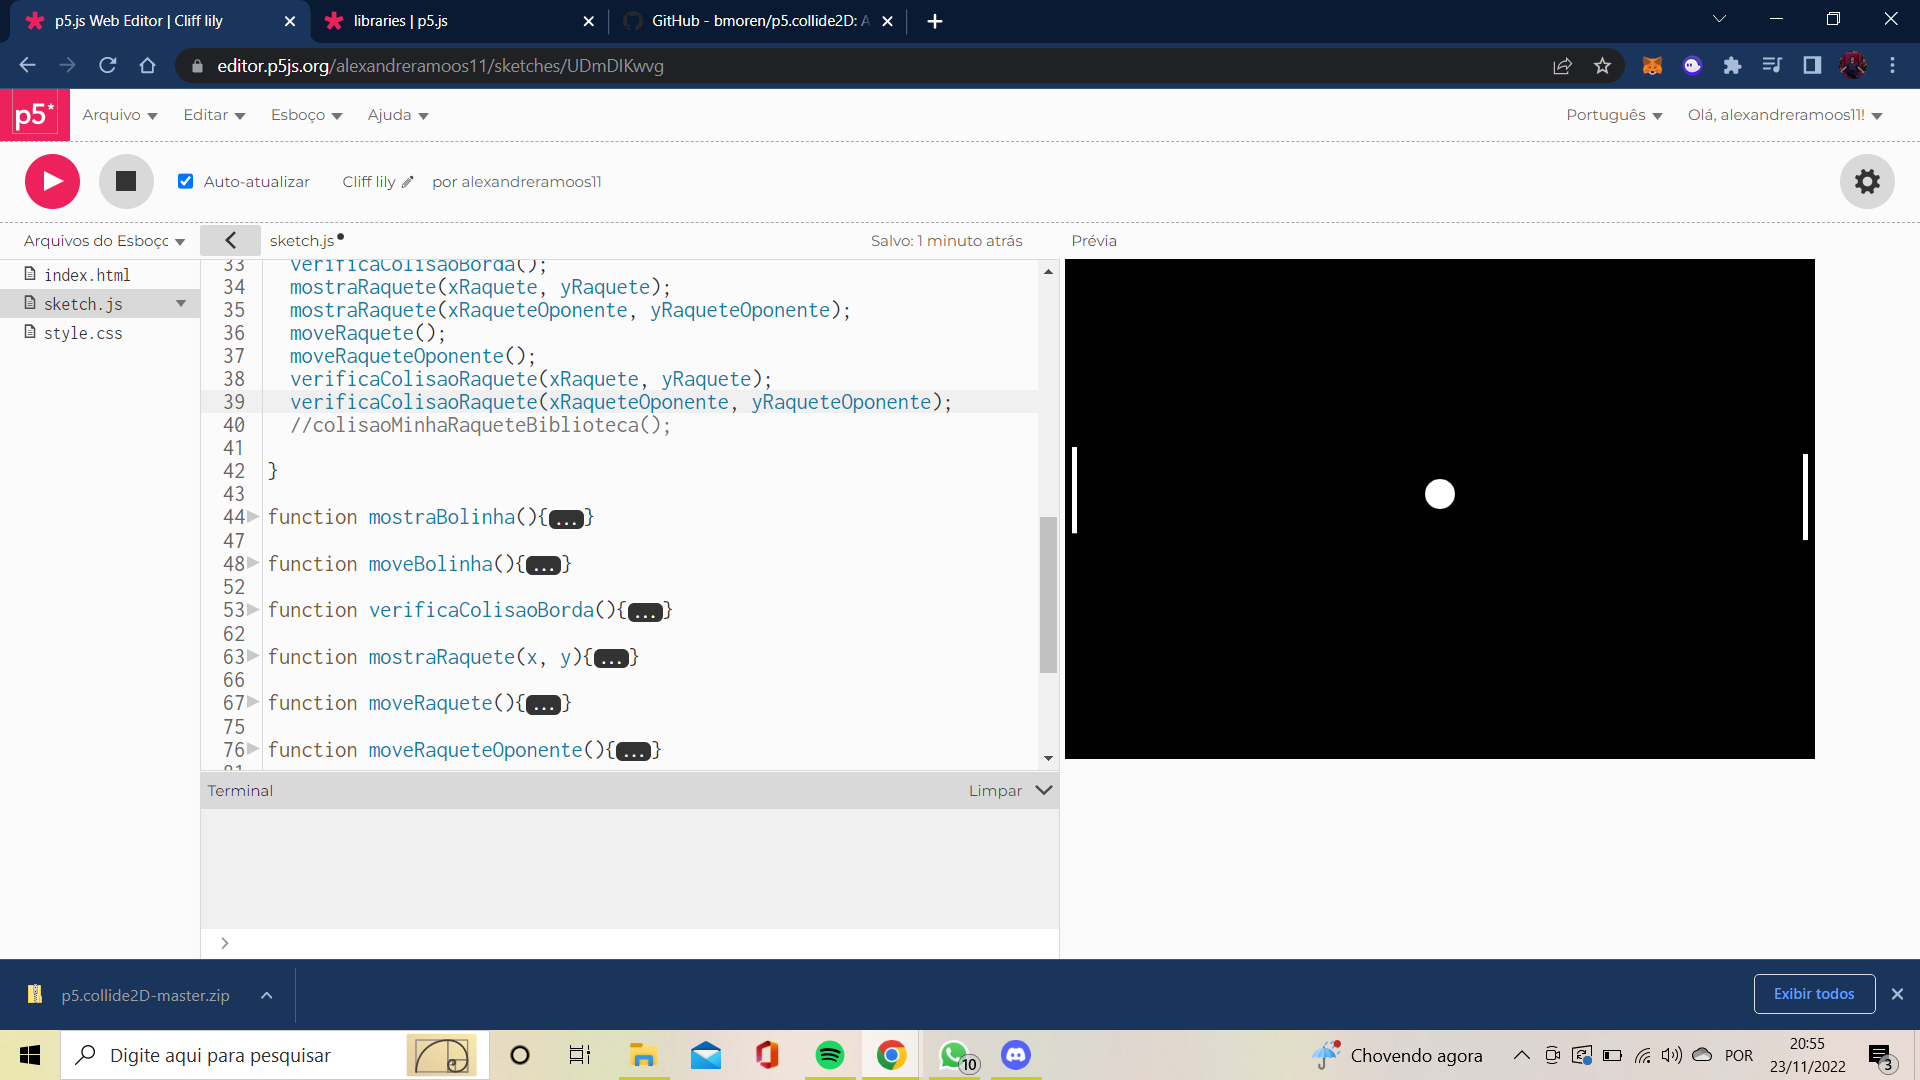The image size is (1920, 1080).
Task: Open the Arquivo menu
Action: pyautogui.click(x=120, y=115)
